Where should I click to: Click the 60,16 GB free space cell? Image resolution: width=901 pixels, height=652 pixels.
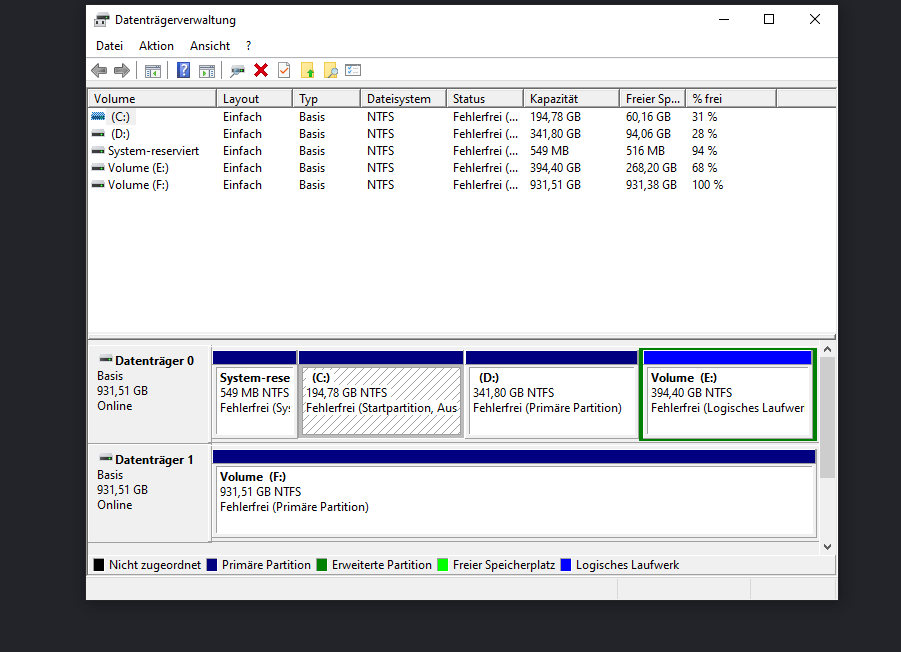coord(648,117)
